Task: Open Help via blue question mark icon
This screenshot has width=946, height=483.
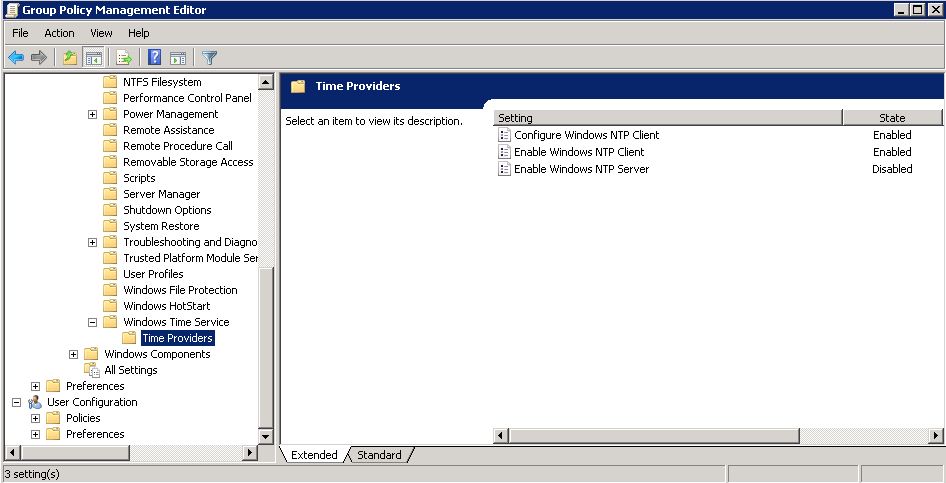Action: (154, 58)
